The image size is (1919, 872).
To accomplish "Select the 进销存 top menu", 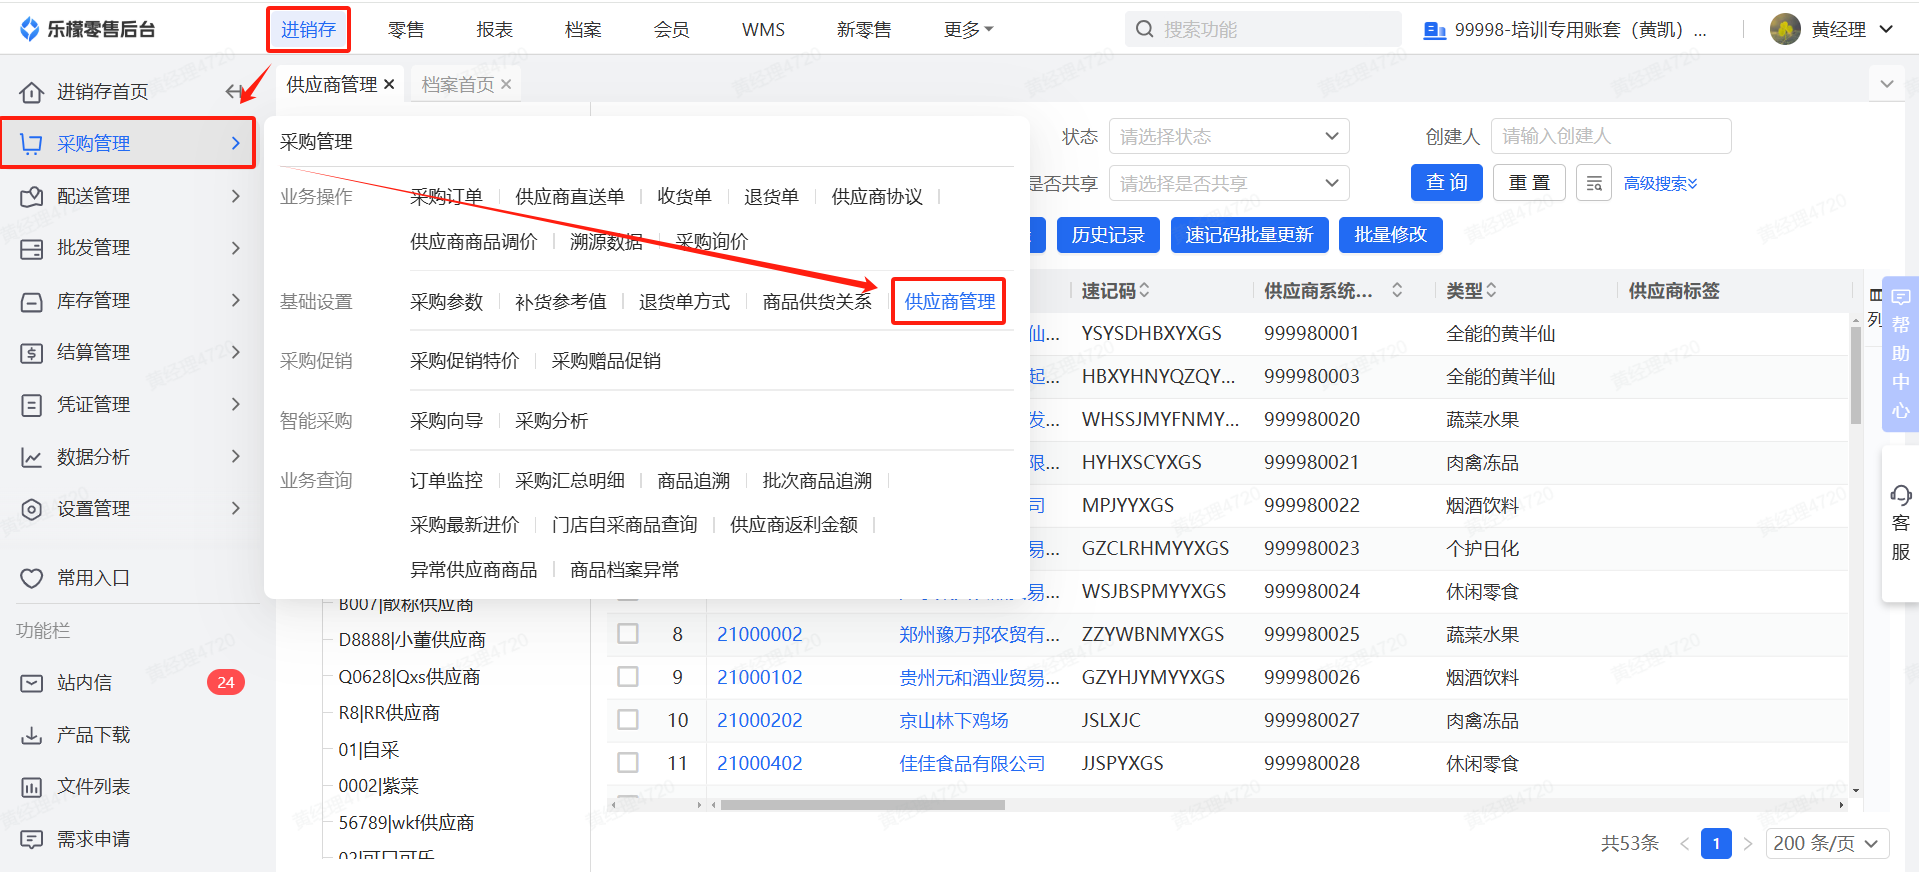I will coord(308,30).
